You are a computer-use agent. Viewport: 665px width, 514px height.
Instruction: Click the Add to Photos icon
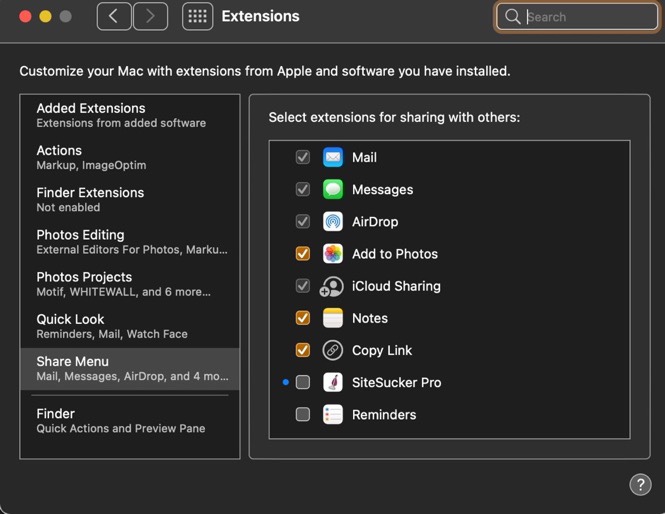pos(333,254)
